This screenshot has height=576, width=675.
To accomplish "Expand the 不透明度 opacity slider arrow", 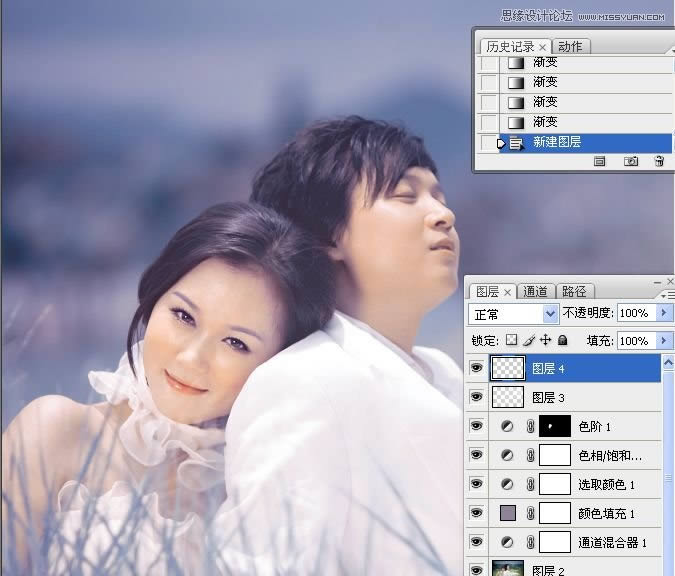I will point(662,313).
